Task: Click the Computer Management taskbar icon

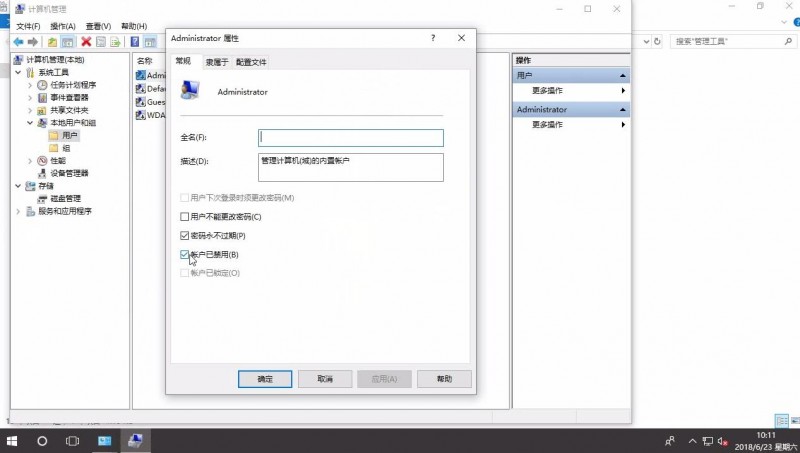Action: pos(135,441)
